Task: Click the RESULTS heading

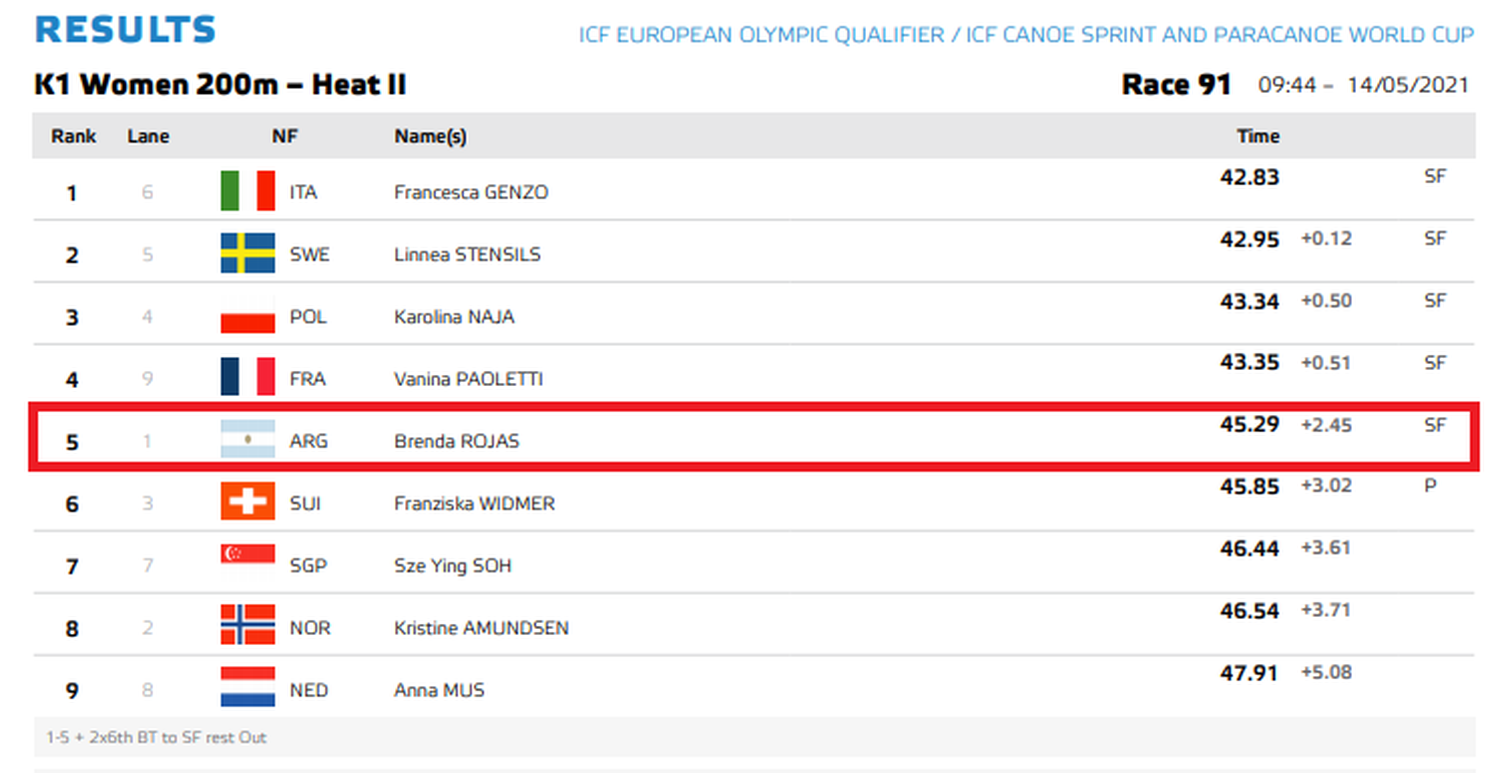Action: click(125, 30)
